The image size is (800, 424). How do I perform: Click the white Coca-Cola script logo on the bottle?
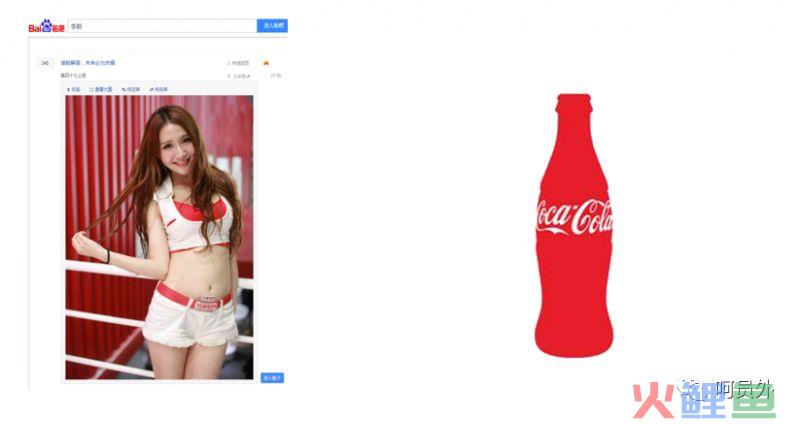(574, 217)
